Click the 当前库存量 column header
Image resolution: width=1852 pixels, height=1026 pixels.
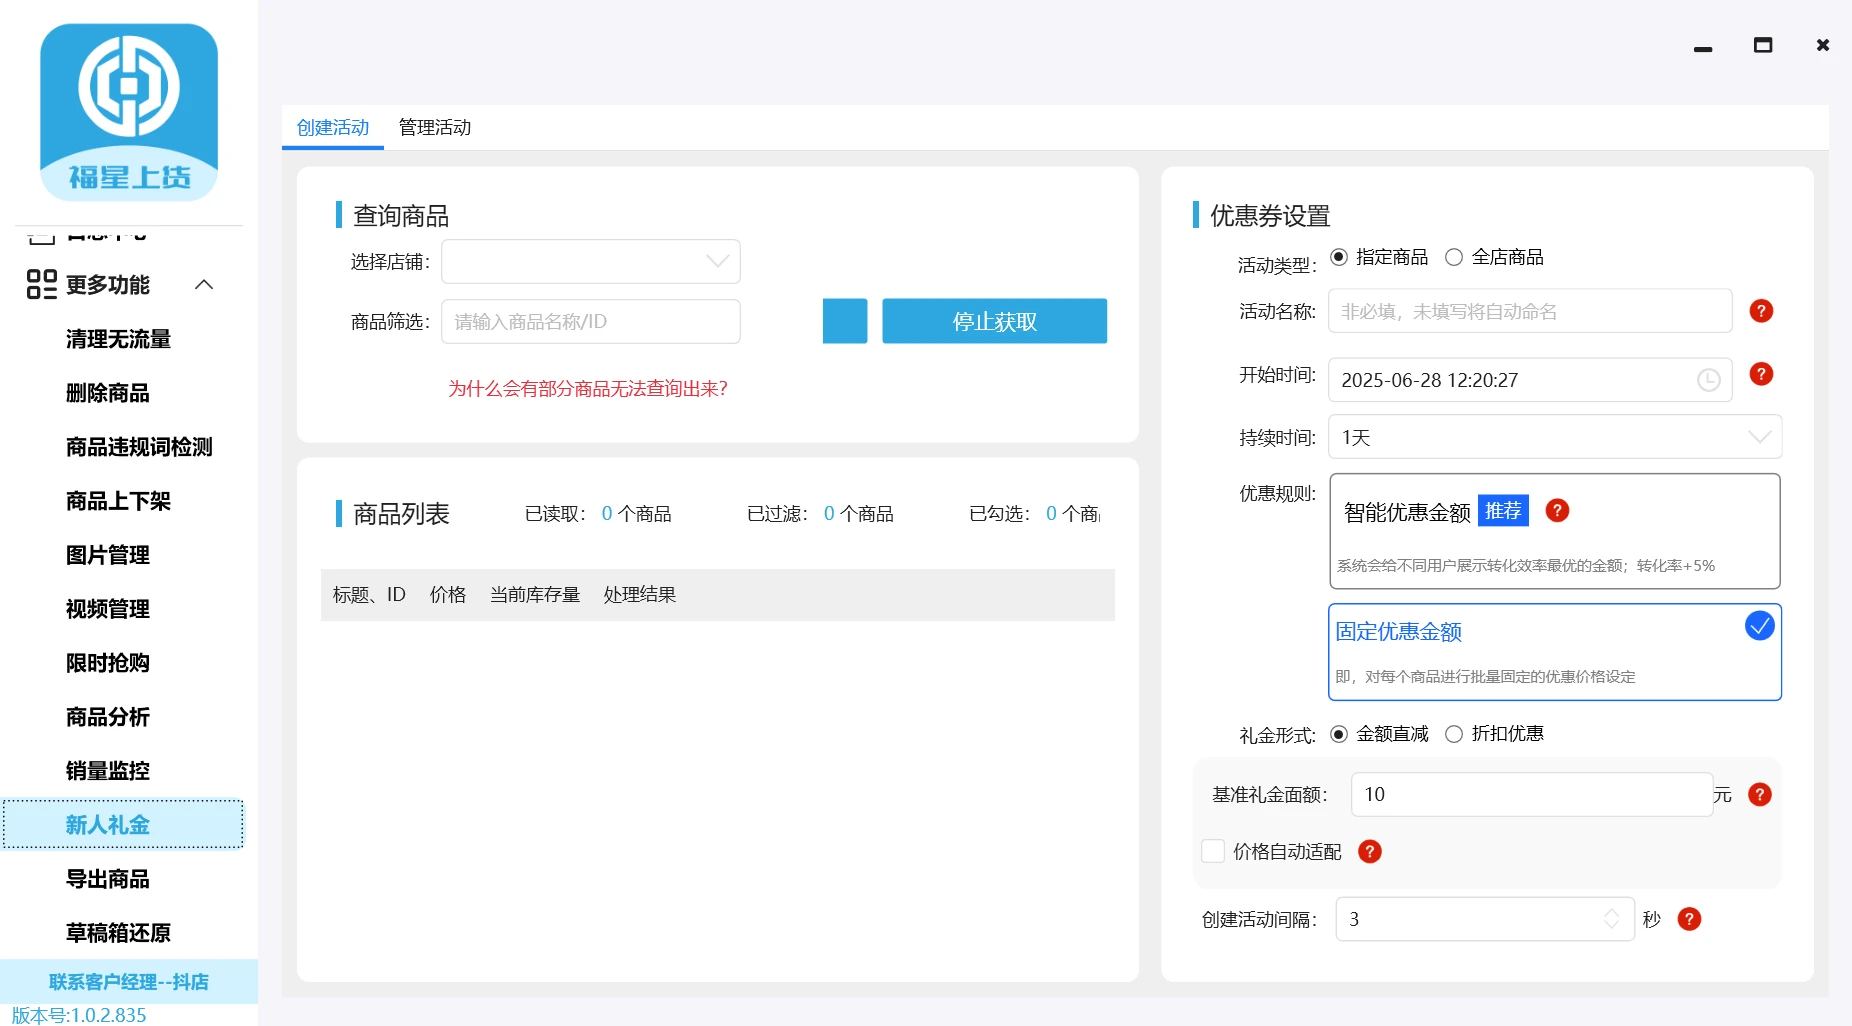535,595
